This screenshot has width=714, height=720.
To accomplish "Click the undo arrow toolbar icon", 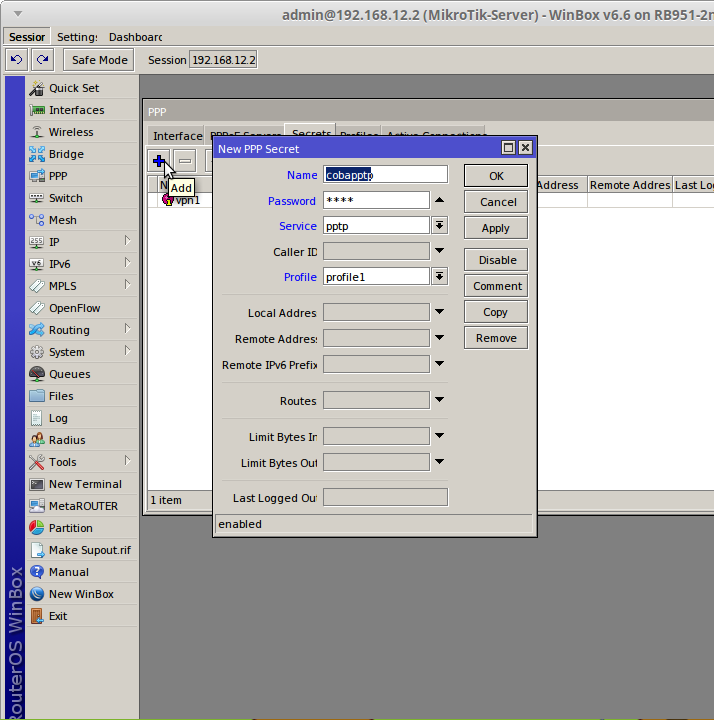I will 17,60.
